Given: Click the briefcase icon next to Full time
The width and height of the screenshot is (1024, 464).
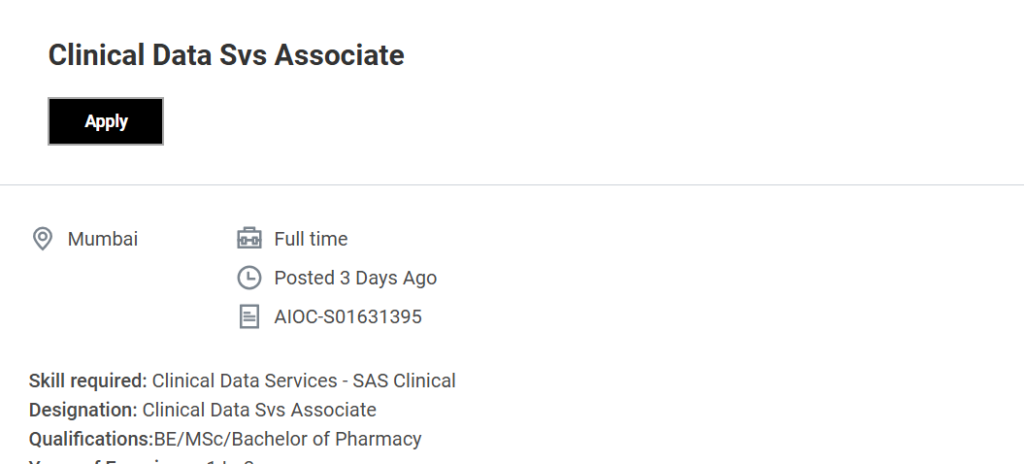Looking at the screenshot, I should coord(248,239).
